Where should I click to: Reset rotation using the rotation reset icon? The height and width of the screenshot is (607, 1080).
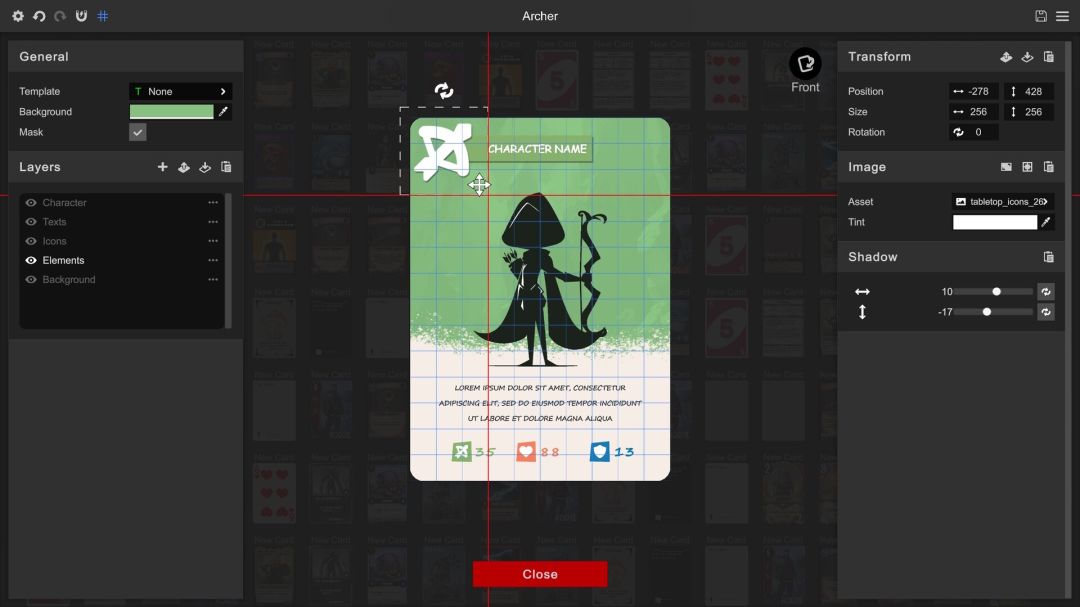click(958, 131)
